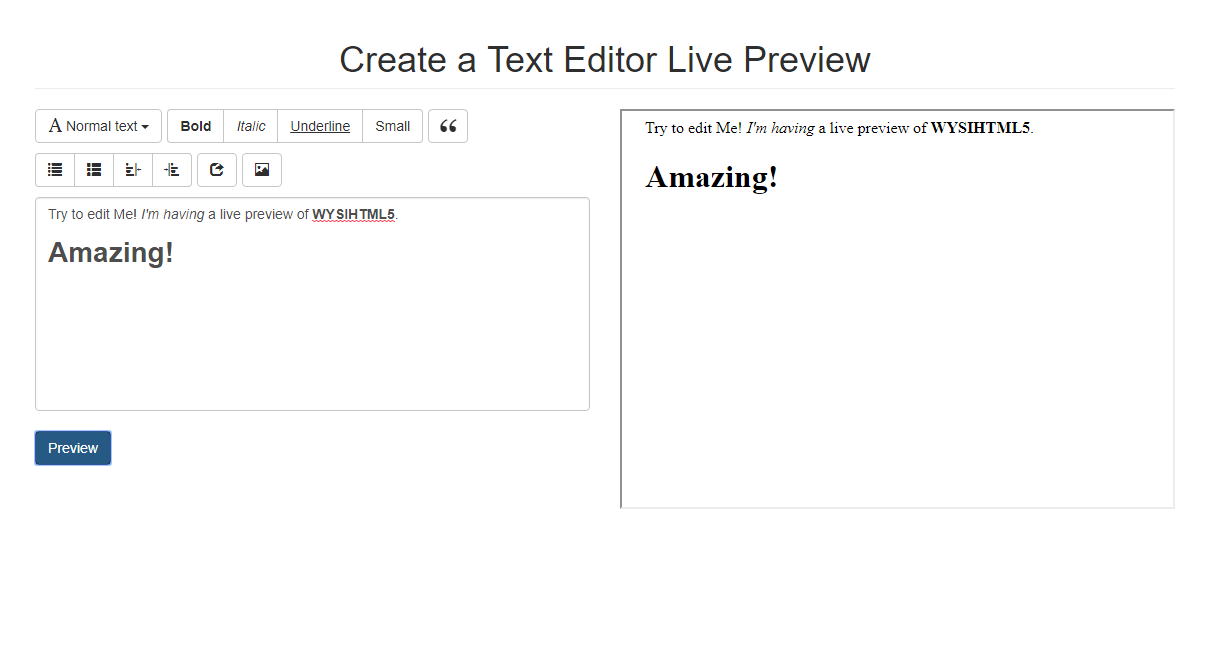Insert an unordered bullet list
The width and height of the screenshot is (1212, 662).
(55, 170)
